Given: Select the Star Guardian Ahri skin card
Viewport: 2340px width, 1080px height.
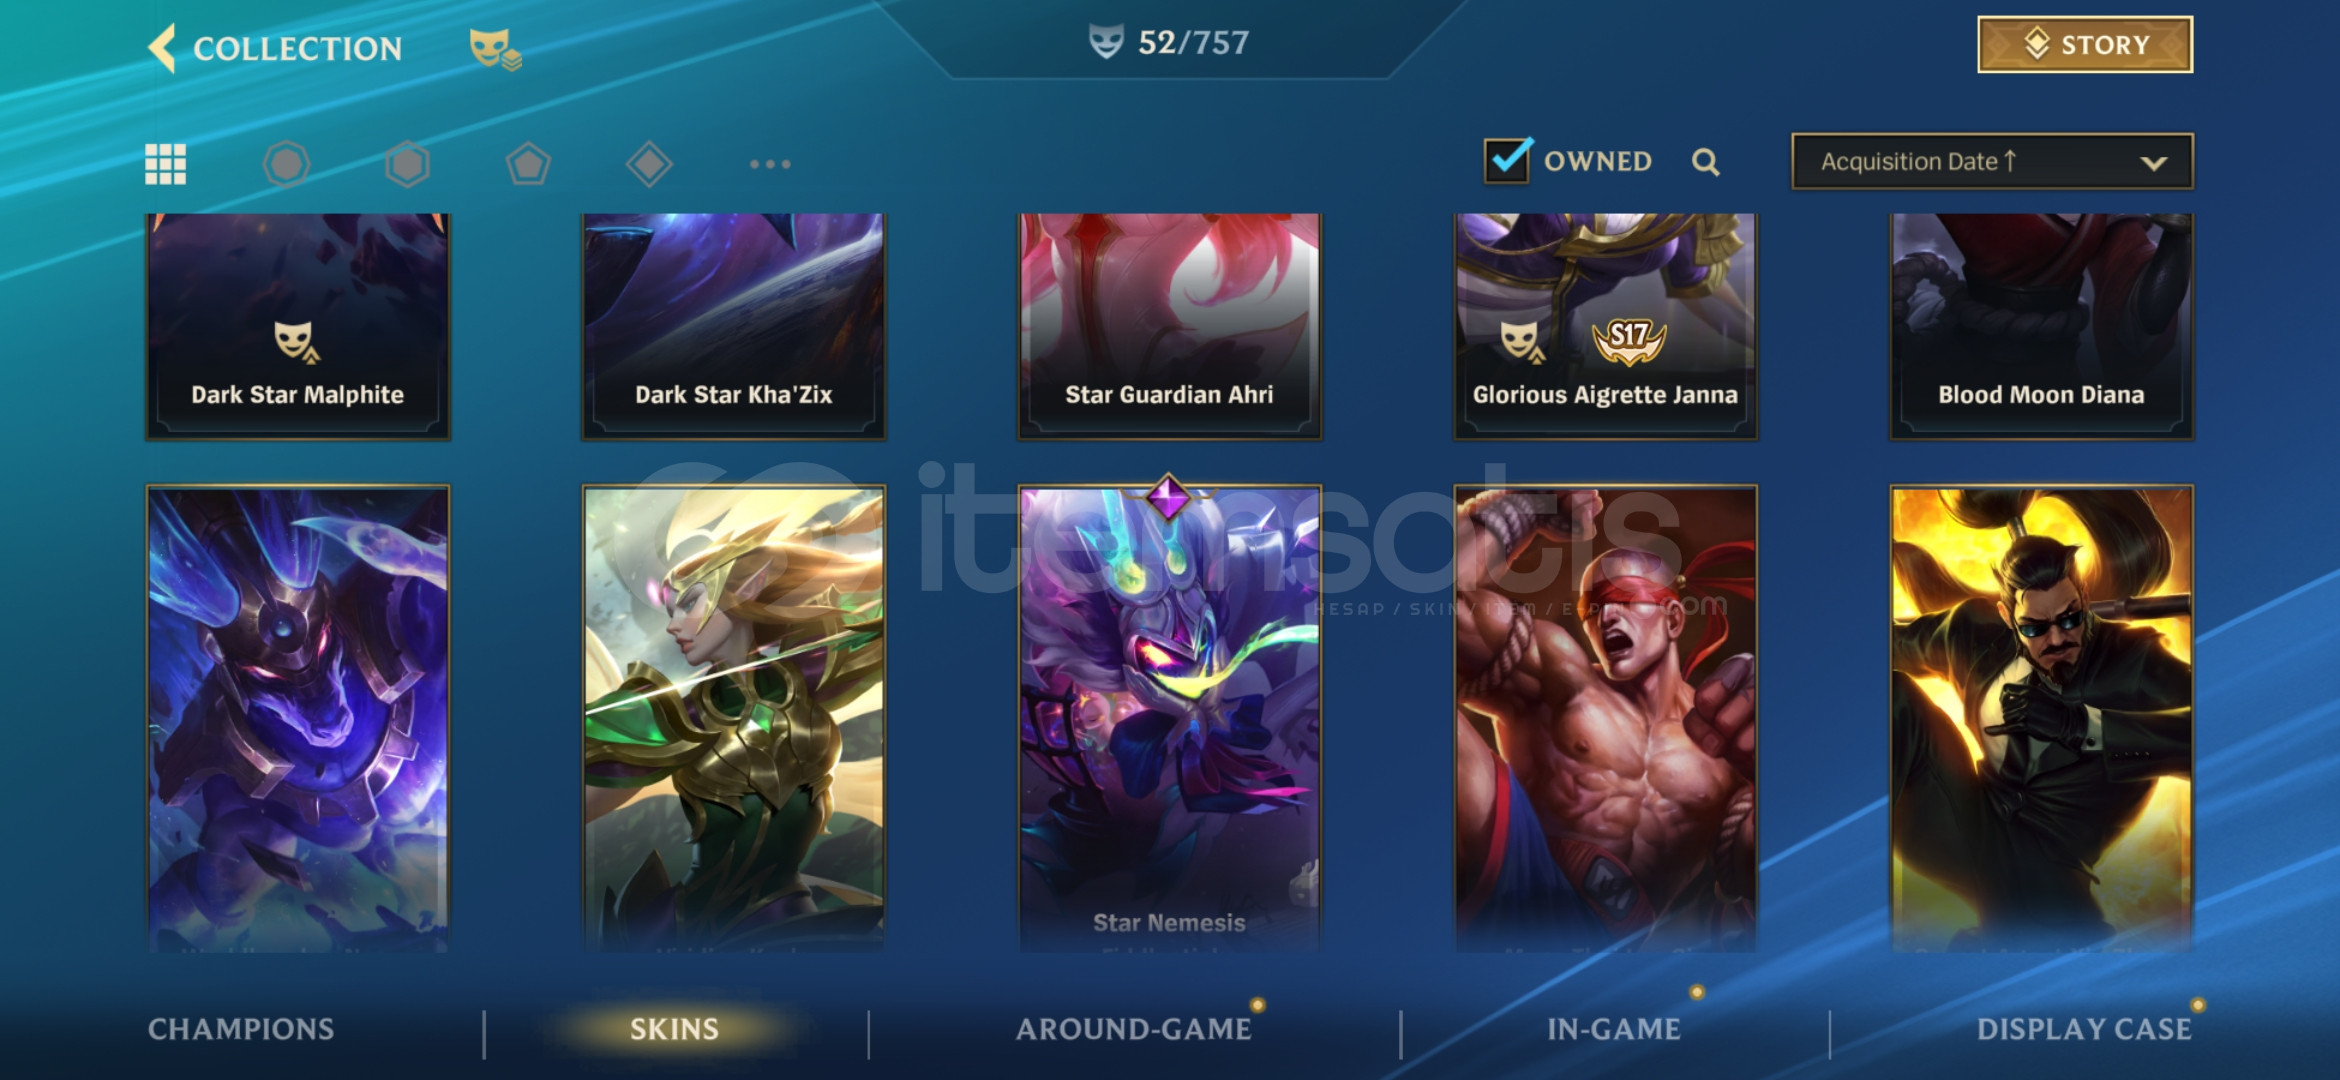Looking at the screenshot, I should [1169, 327].
